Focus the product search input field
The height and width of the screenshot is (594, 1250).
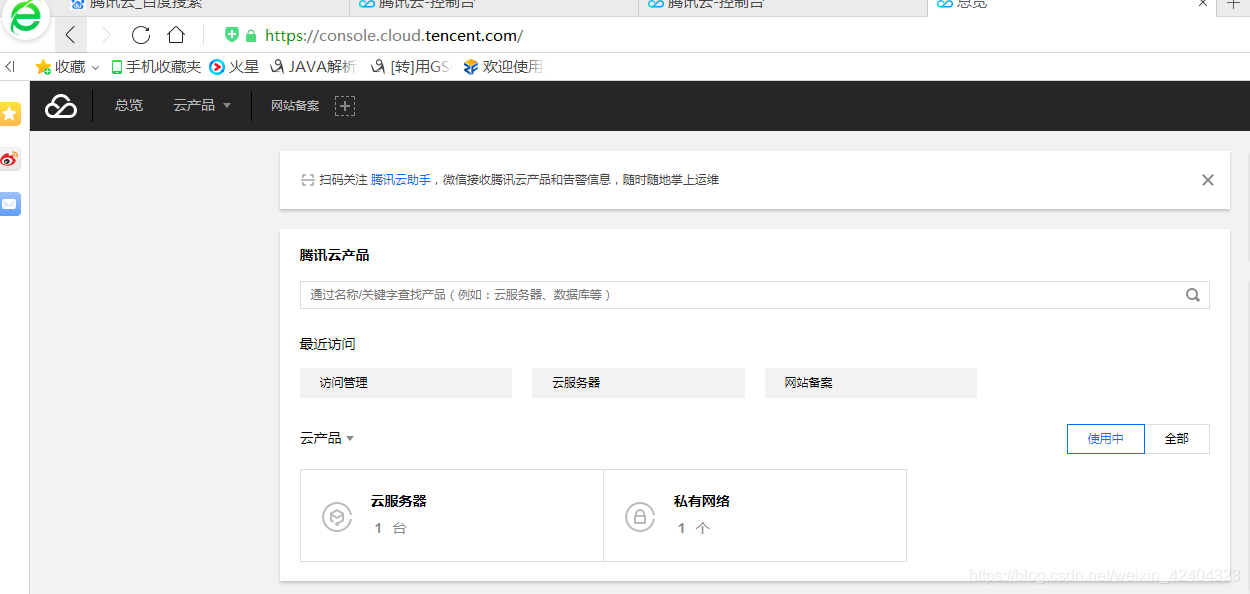(754, 295)
